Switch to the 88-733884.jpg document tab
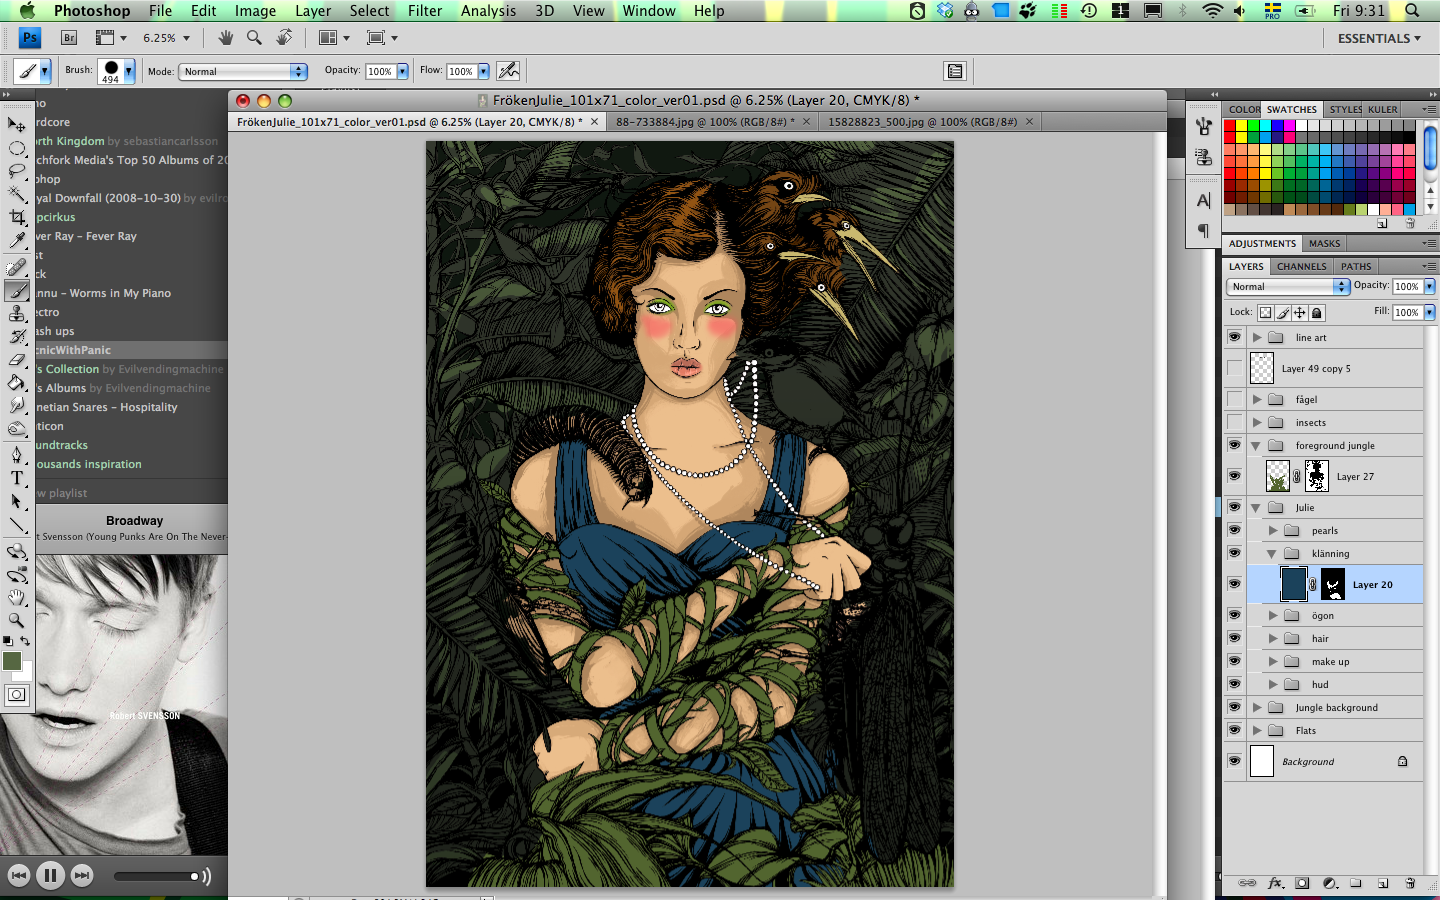 [x=705, y=122]
